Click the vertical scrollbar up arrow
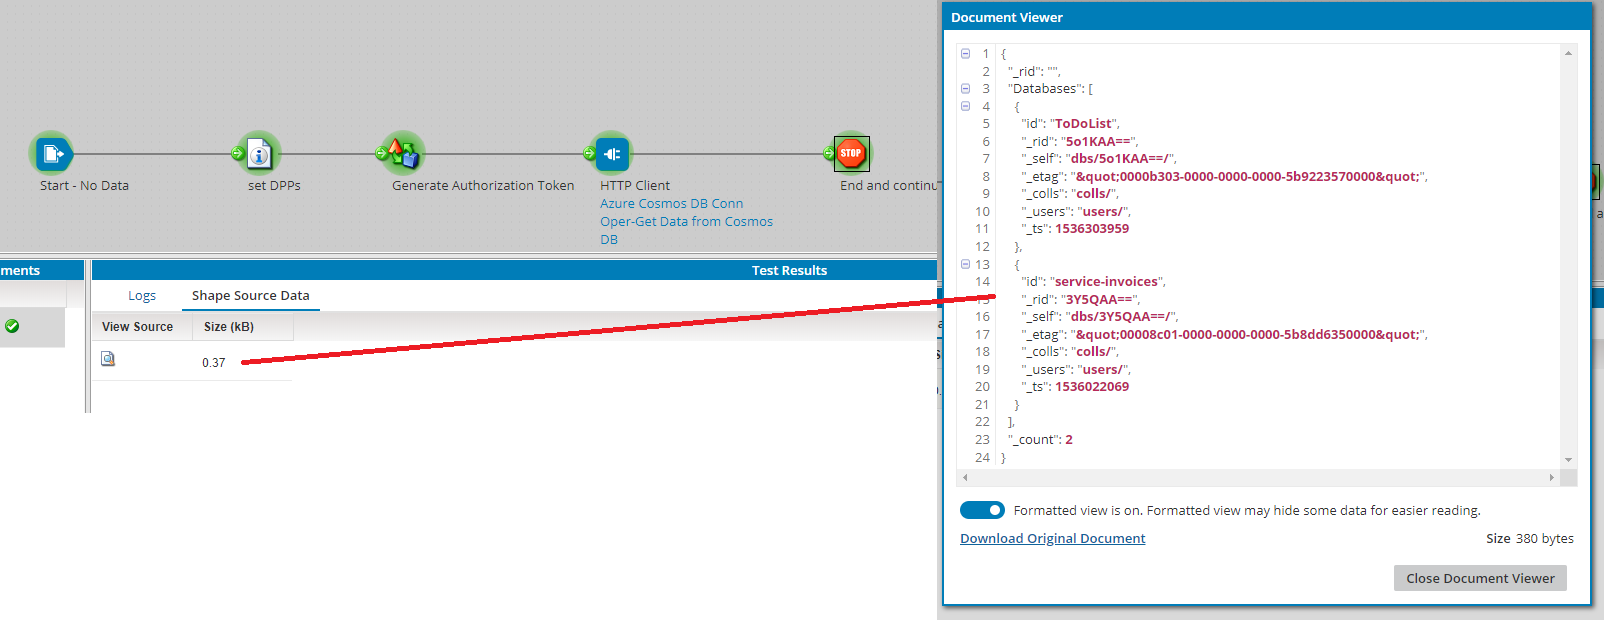This screenshot has width=1604, height=632. tap(1568, 53)
